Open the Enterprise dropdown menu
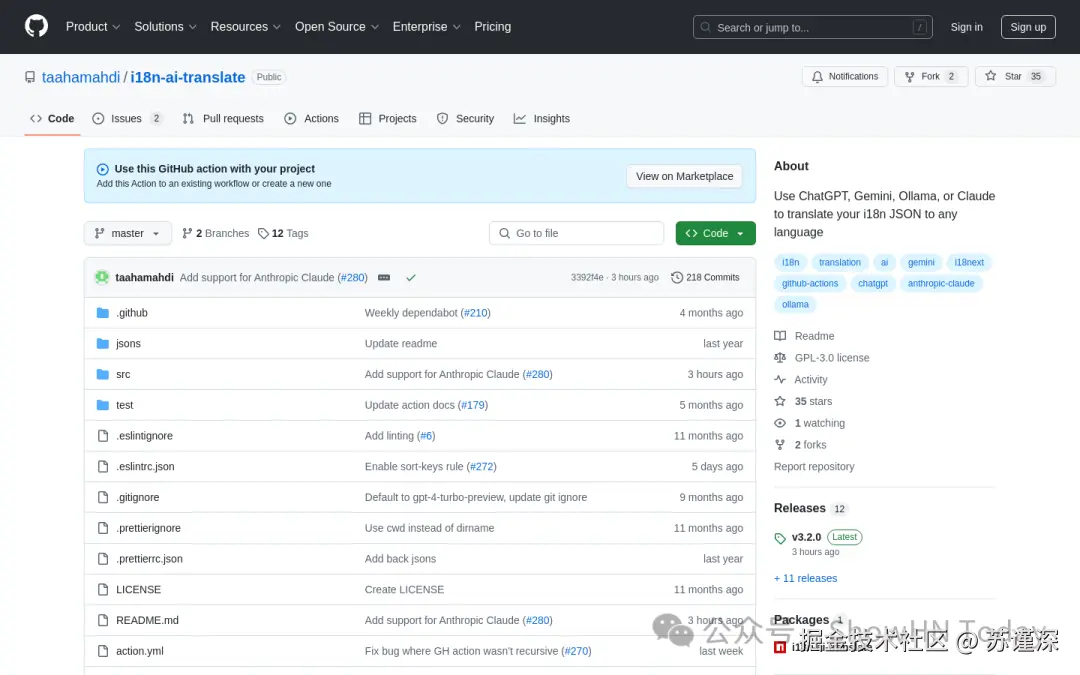The height and width of the screenshot is (675, 1080). click(x=426, y=26)
